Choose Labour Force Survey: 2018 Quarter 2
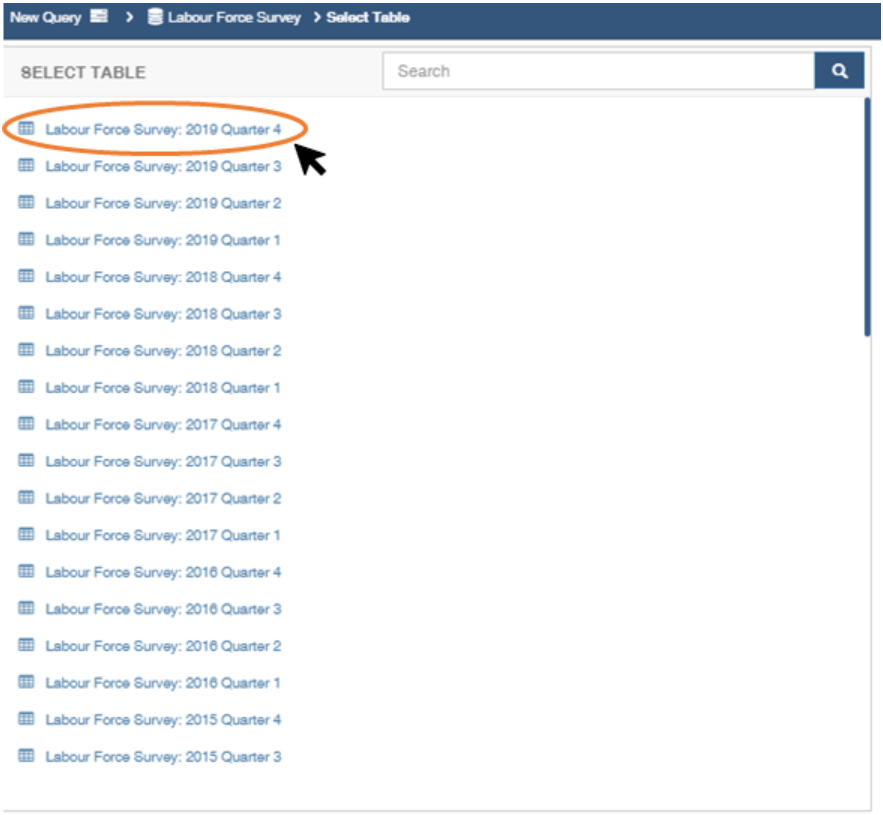Image resolution: width=883 pixels, height=815 pixels. point(163,351)
